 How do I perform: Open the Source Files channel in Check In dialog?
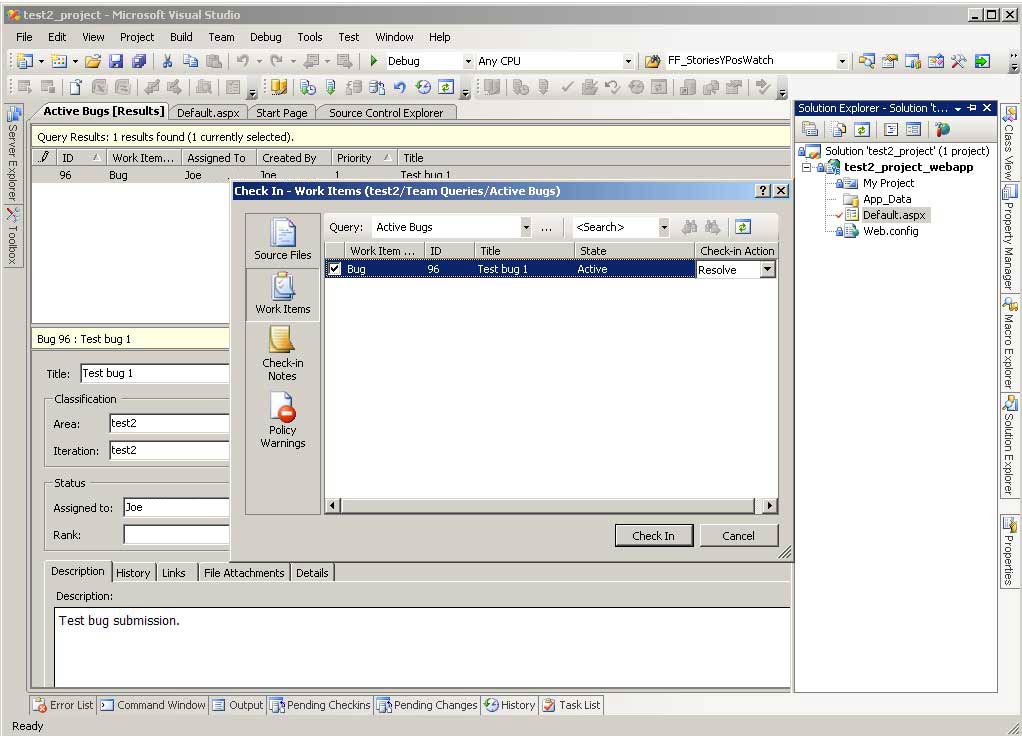(282, 239)
